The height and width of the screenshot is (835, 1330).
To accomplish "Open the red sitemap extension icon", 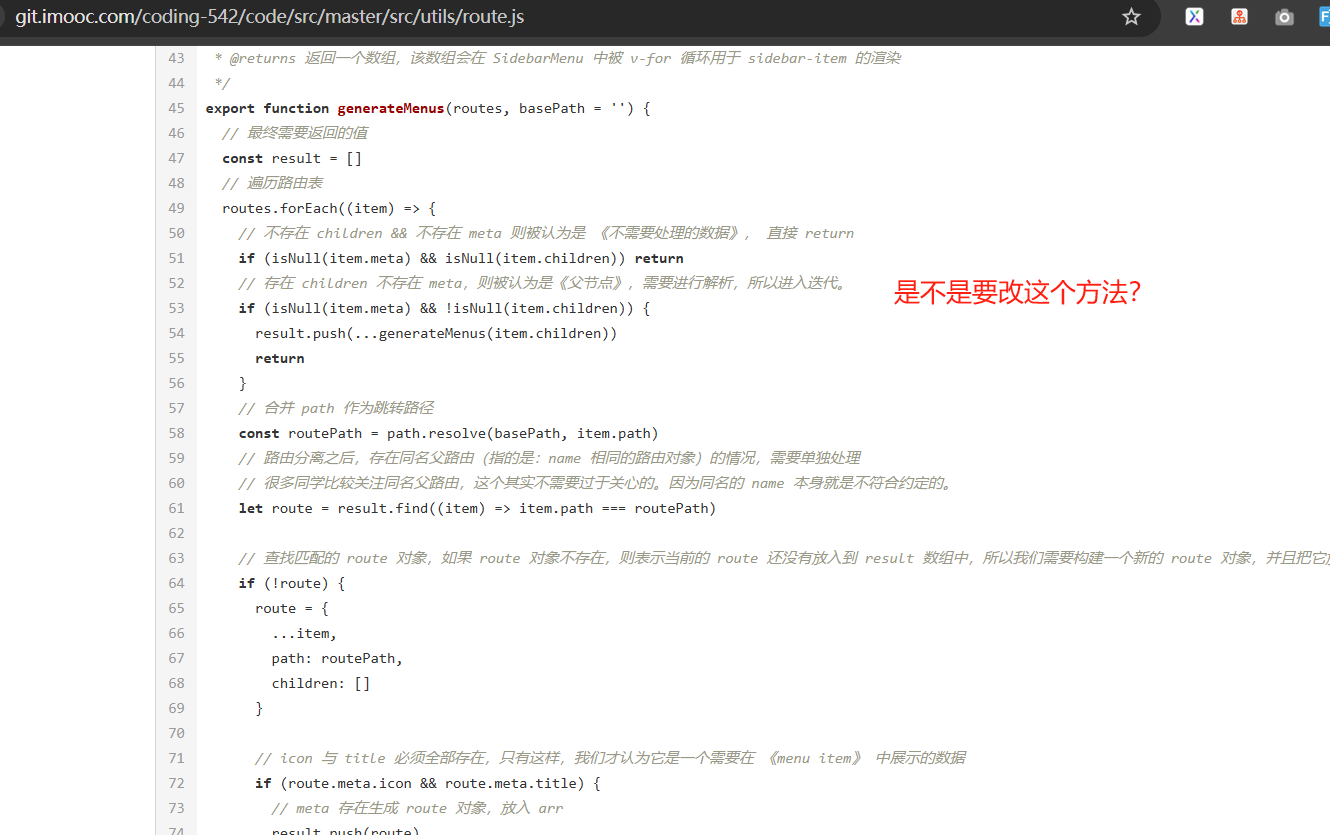I will coord(1239,17).
